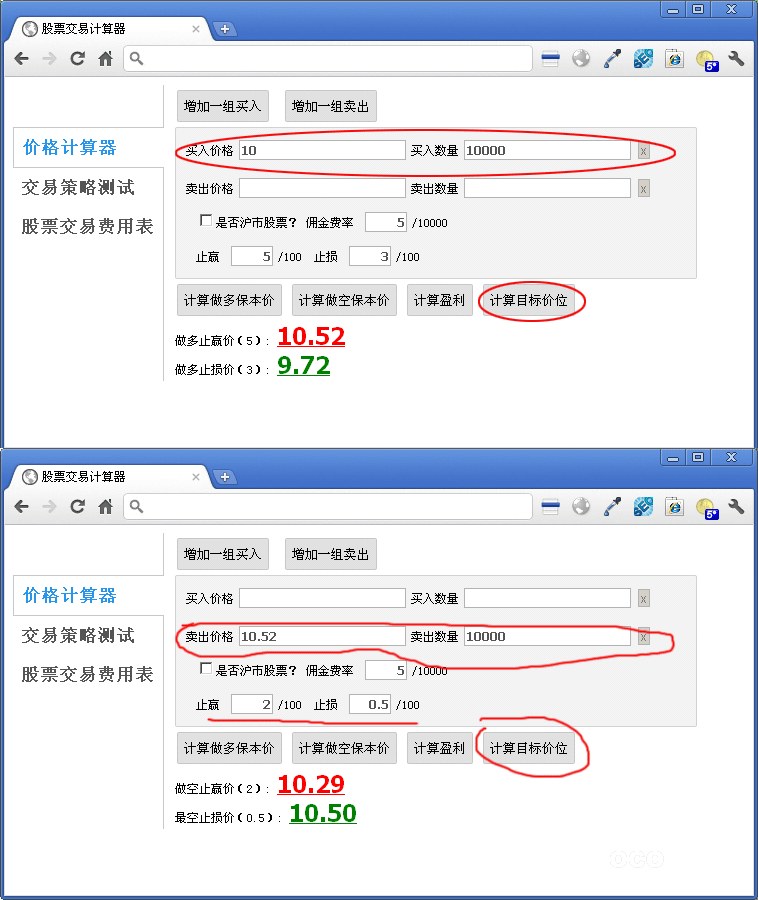Click the address bar in top window
Screen dimensions: 758x900
click(328, 58)
